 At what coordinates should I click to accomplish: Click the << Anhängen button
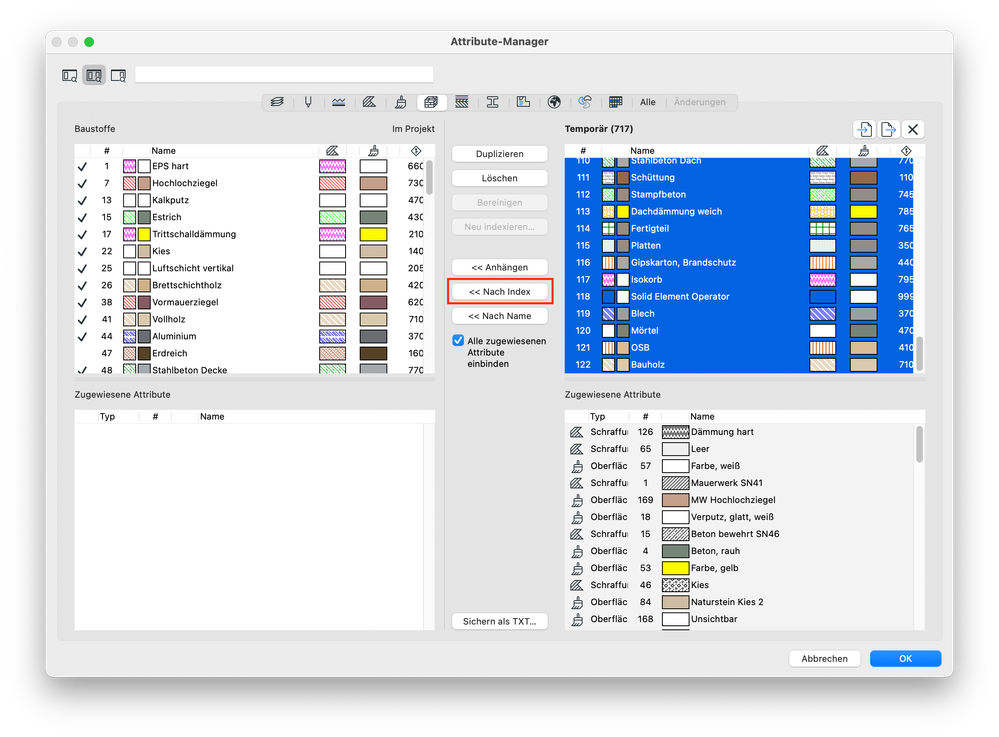pos(500,268)
